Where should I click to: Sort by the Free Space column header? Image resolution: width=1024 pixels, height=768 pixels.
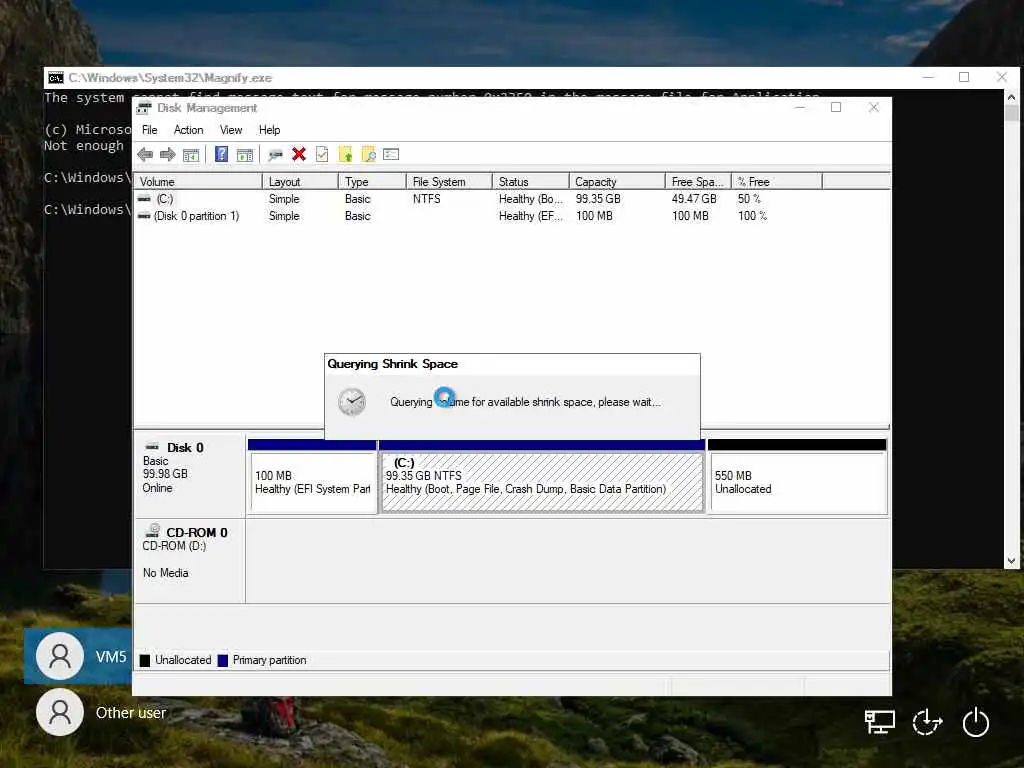coord(697,182)
